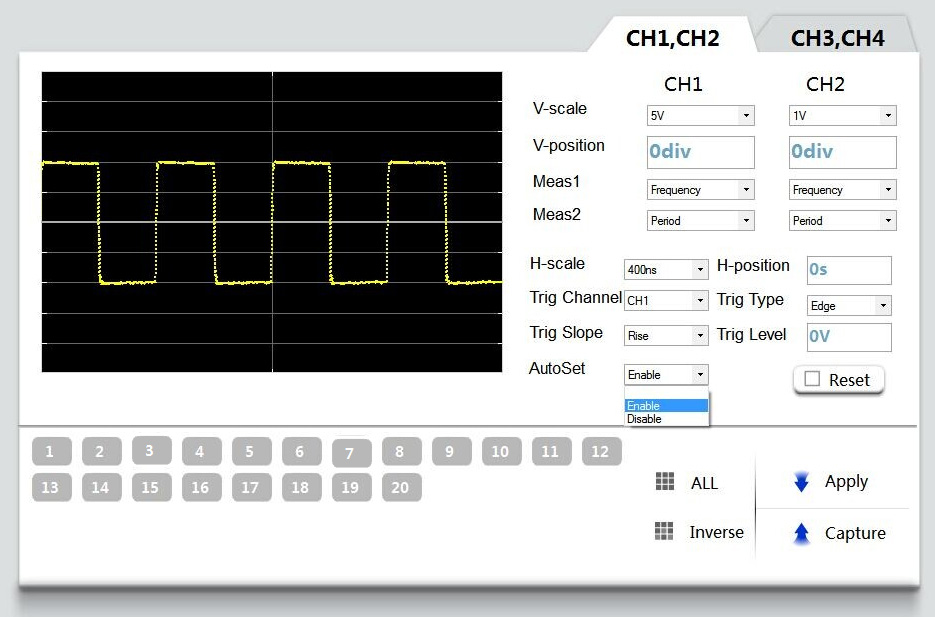Toggle device button 2

click(x=101, y=451)
